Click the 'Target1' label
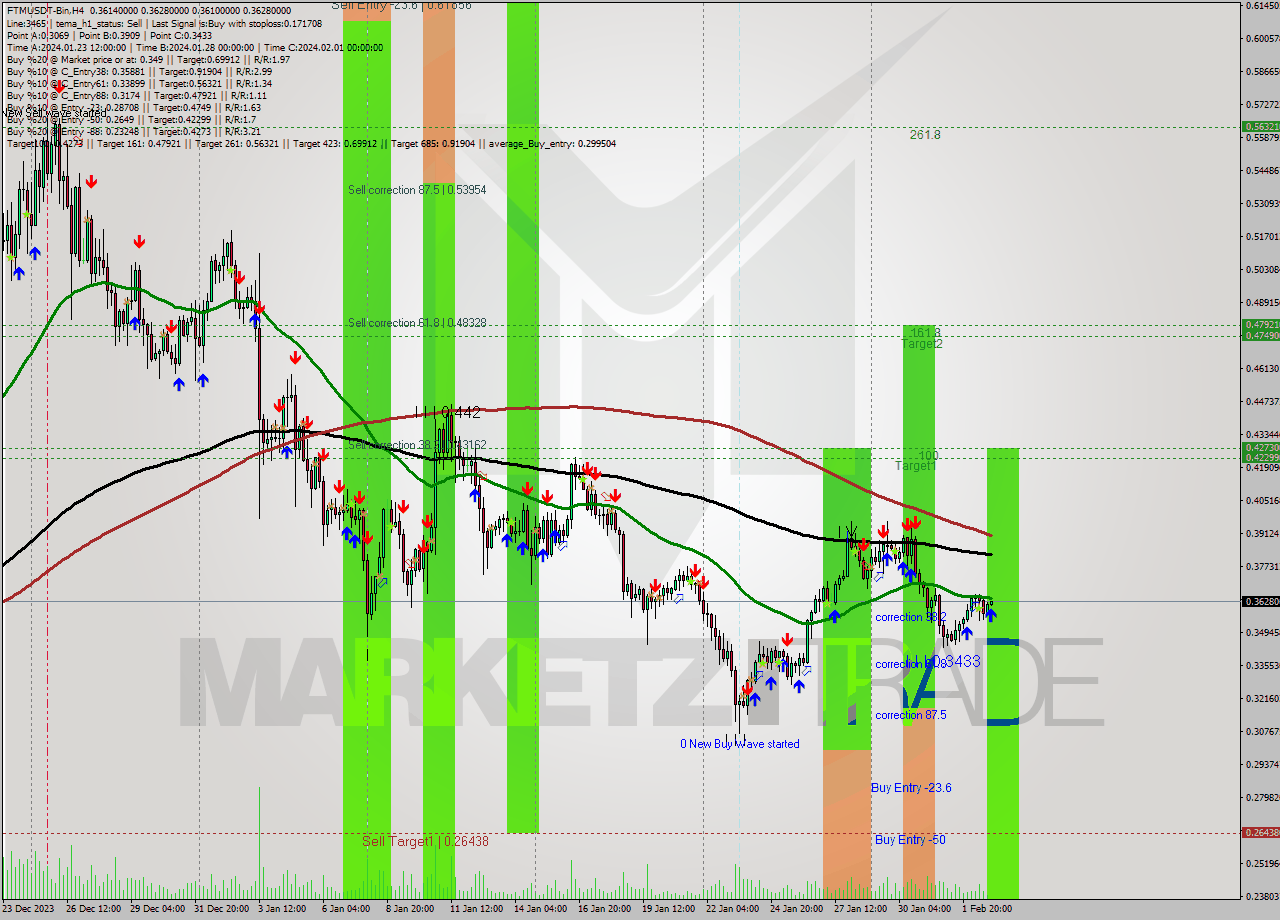The width and height of the screenshot is (1280, 920). point(915,466)
